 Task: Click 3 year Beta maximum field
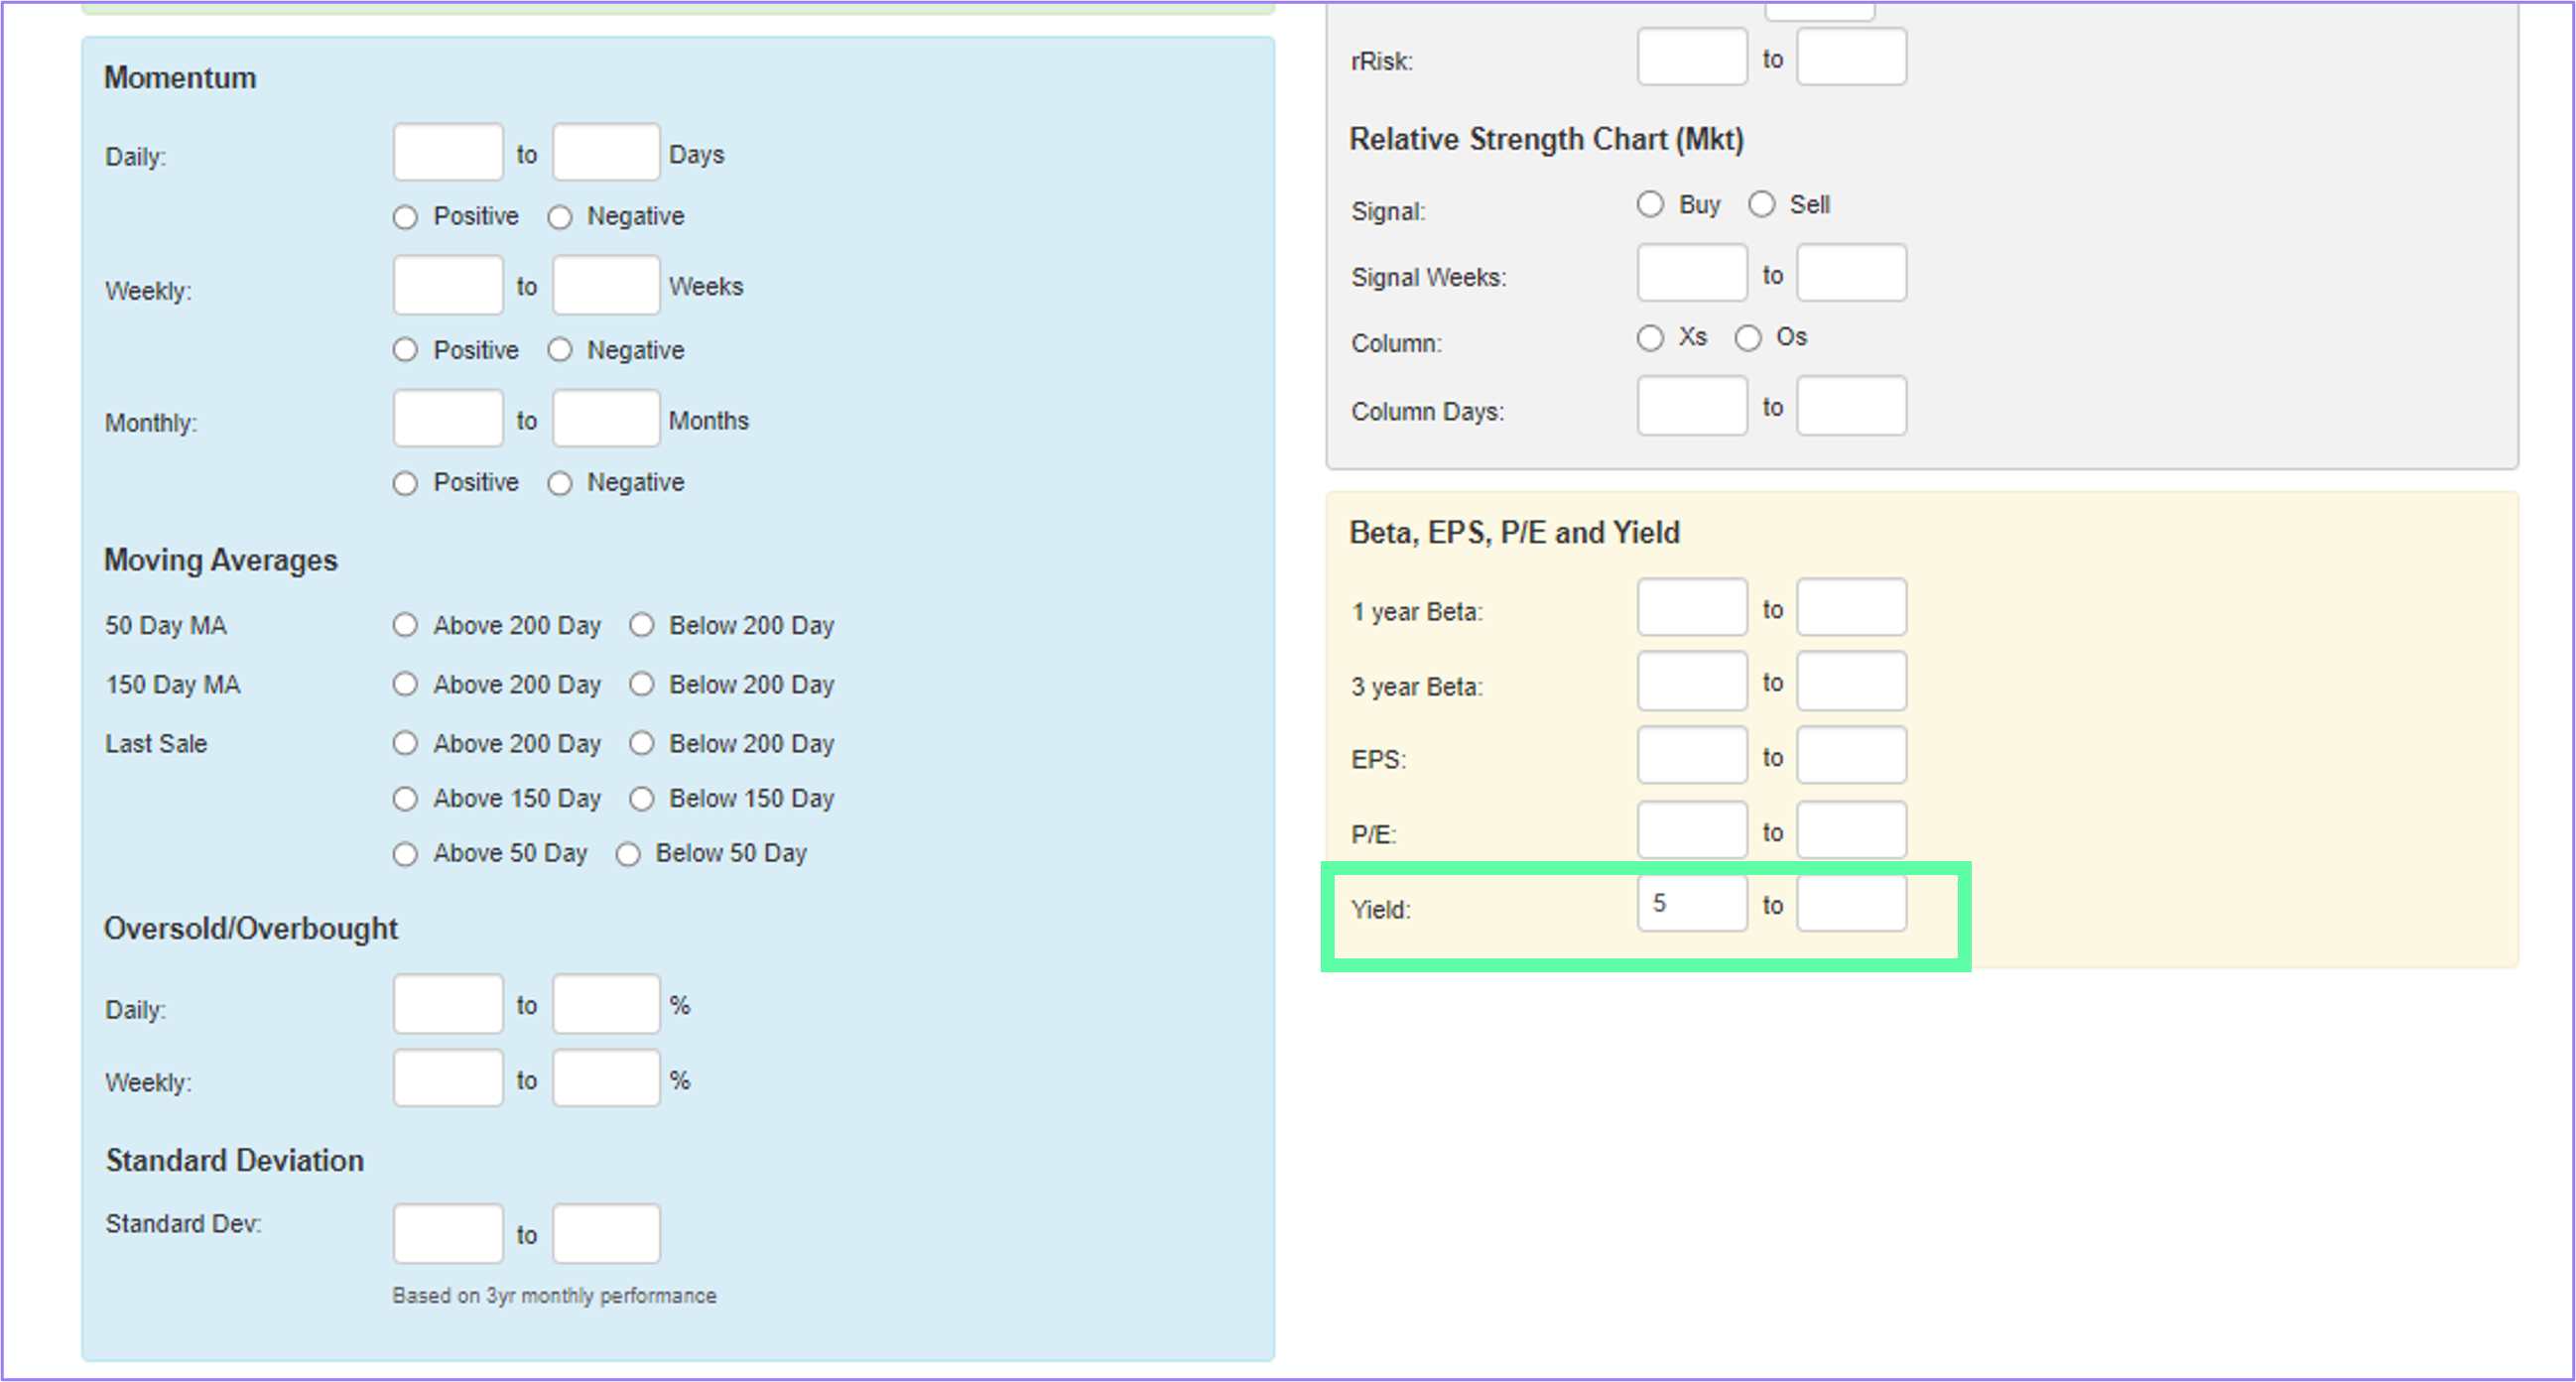1851,681
